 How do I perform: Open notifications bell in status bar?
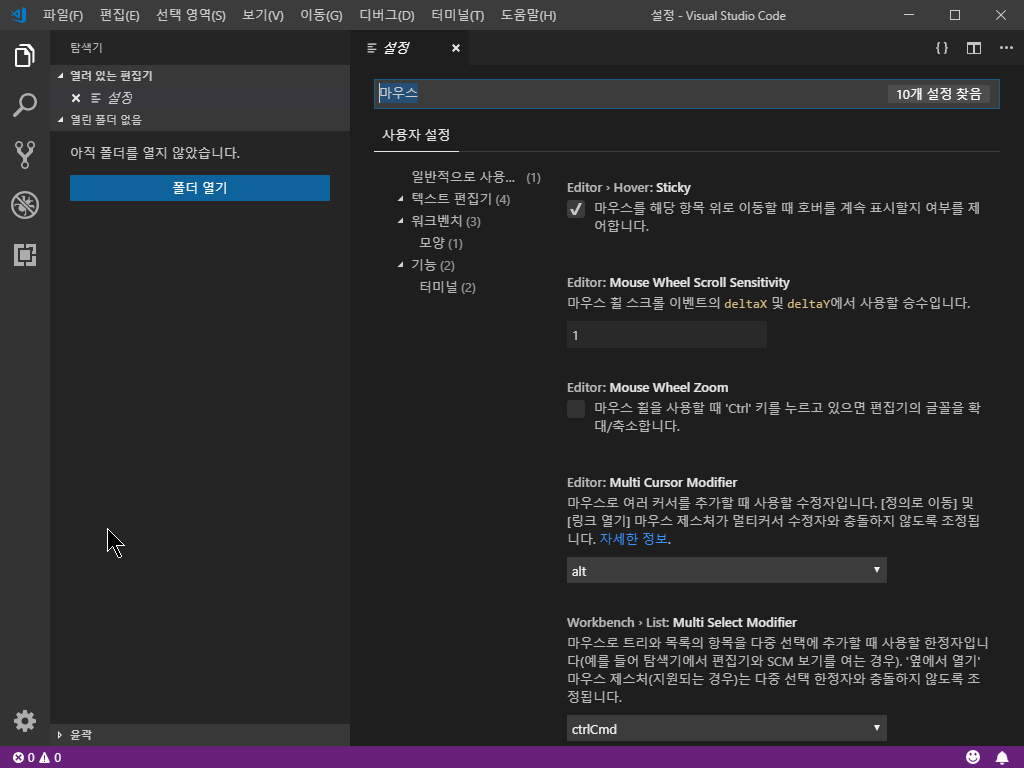click(x=1002, y=757)
